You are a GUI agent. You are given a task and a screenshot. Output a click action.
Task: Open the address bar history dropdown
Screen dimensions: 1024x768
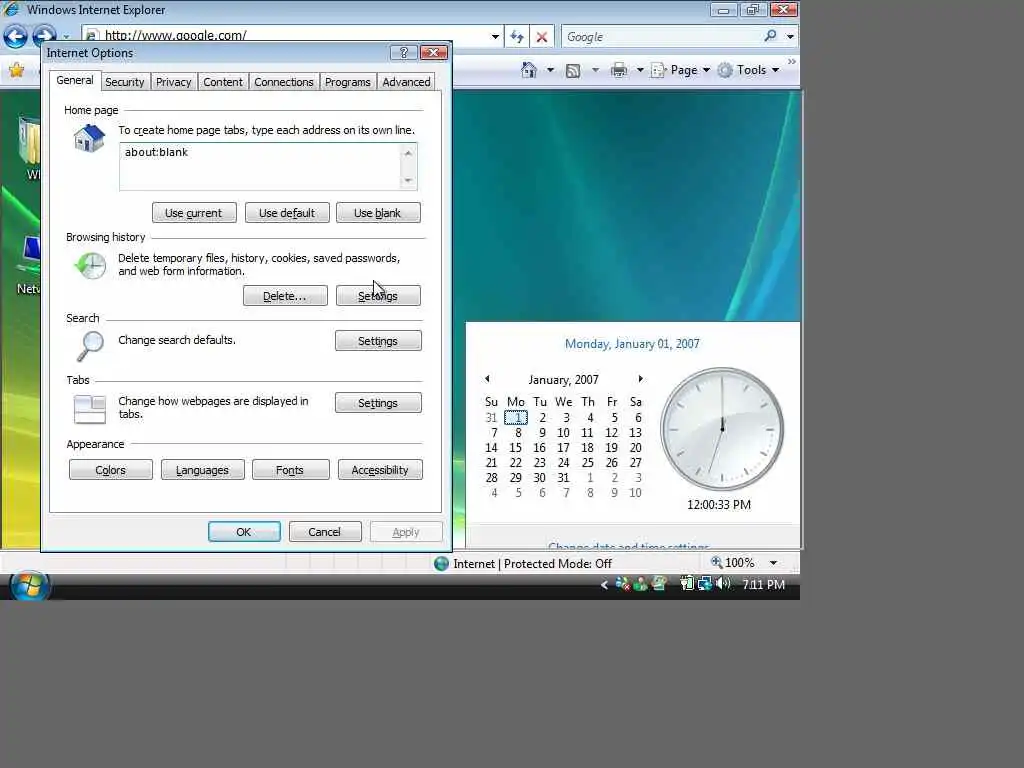click(495, 37)
